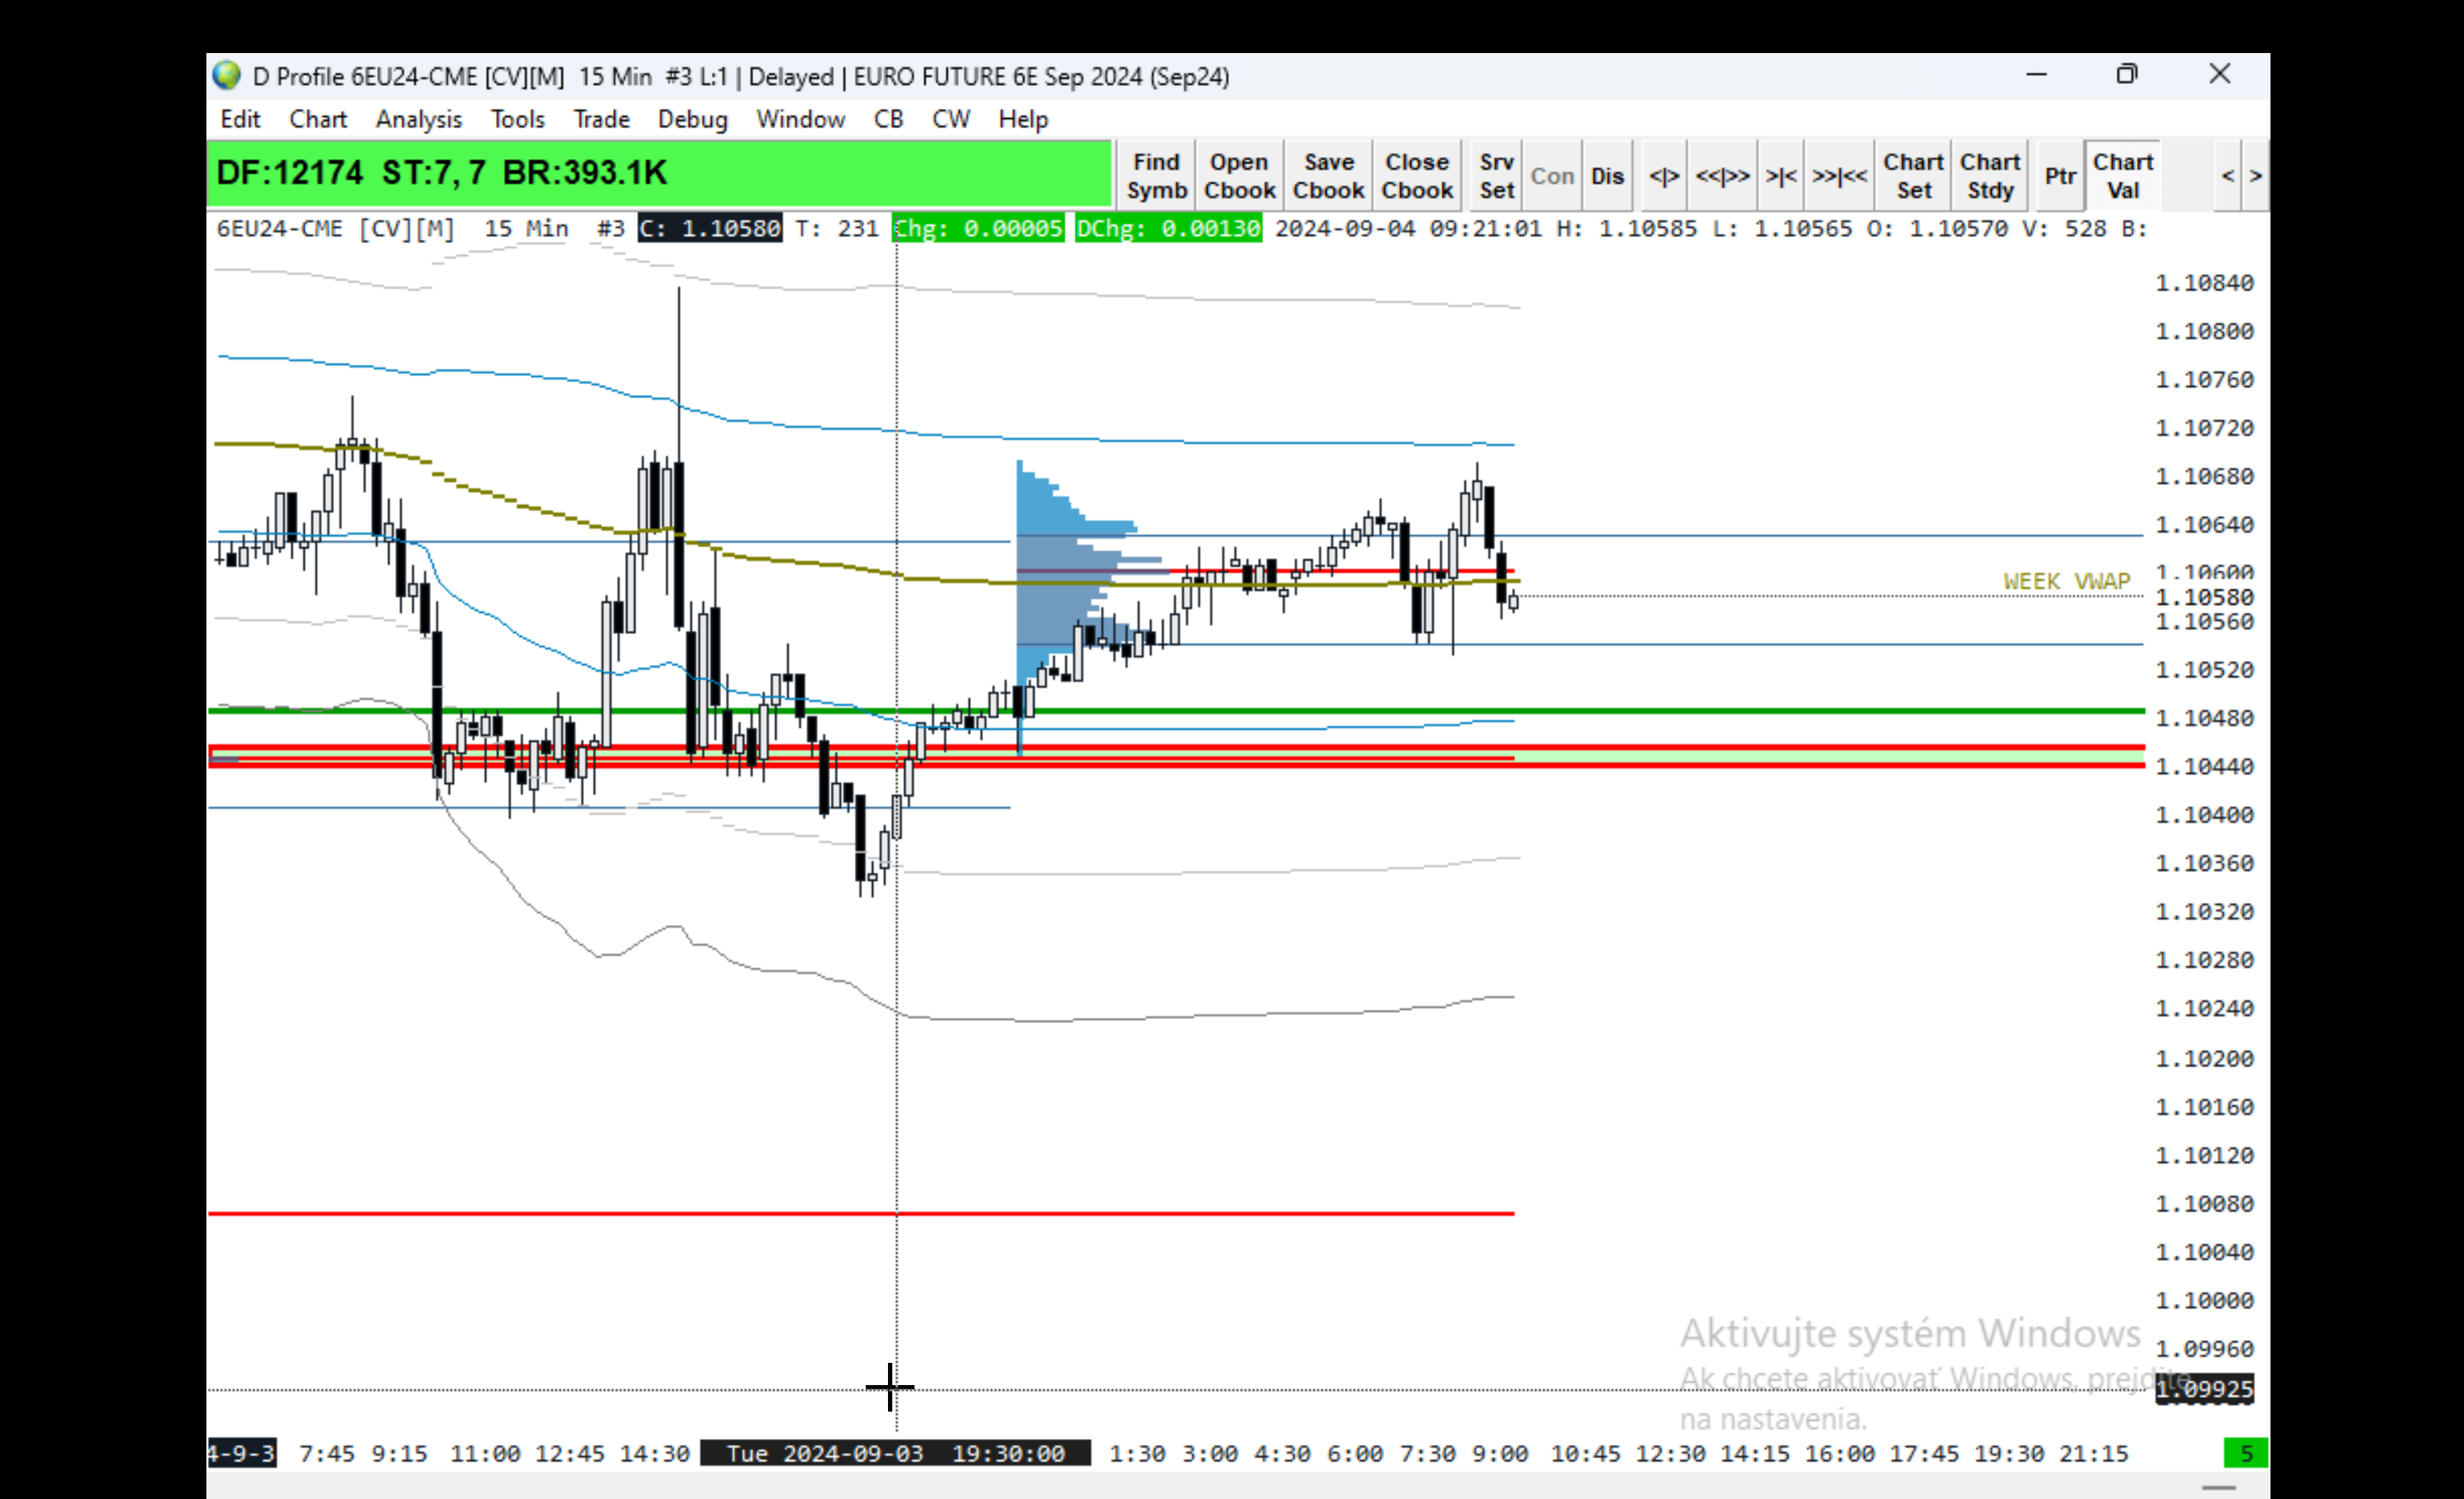The image size is (2464, 1499).
Task: Open Chart Stdy studies window
Action: click(x=1990, y=176)
